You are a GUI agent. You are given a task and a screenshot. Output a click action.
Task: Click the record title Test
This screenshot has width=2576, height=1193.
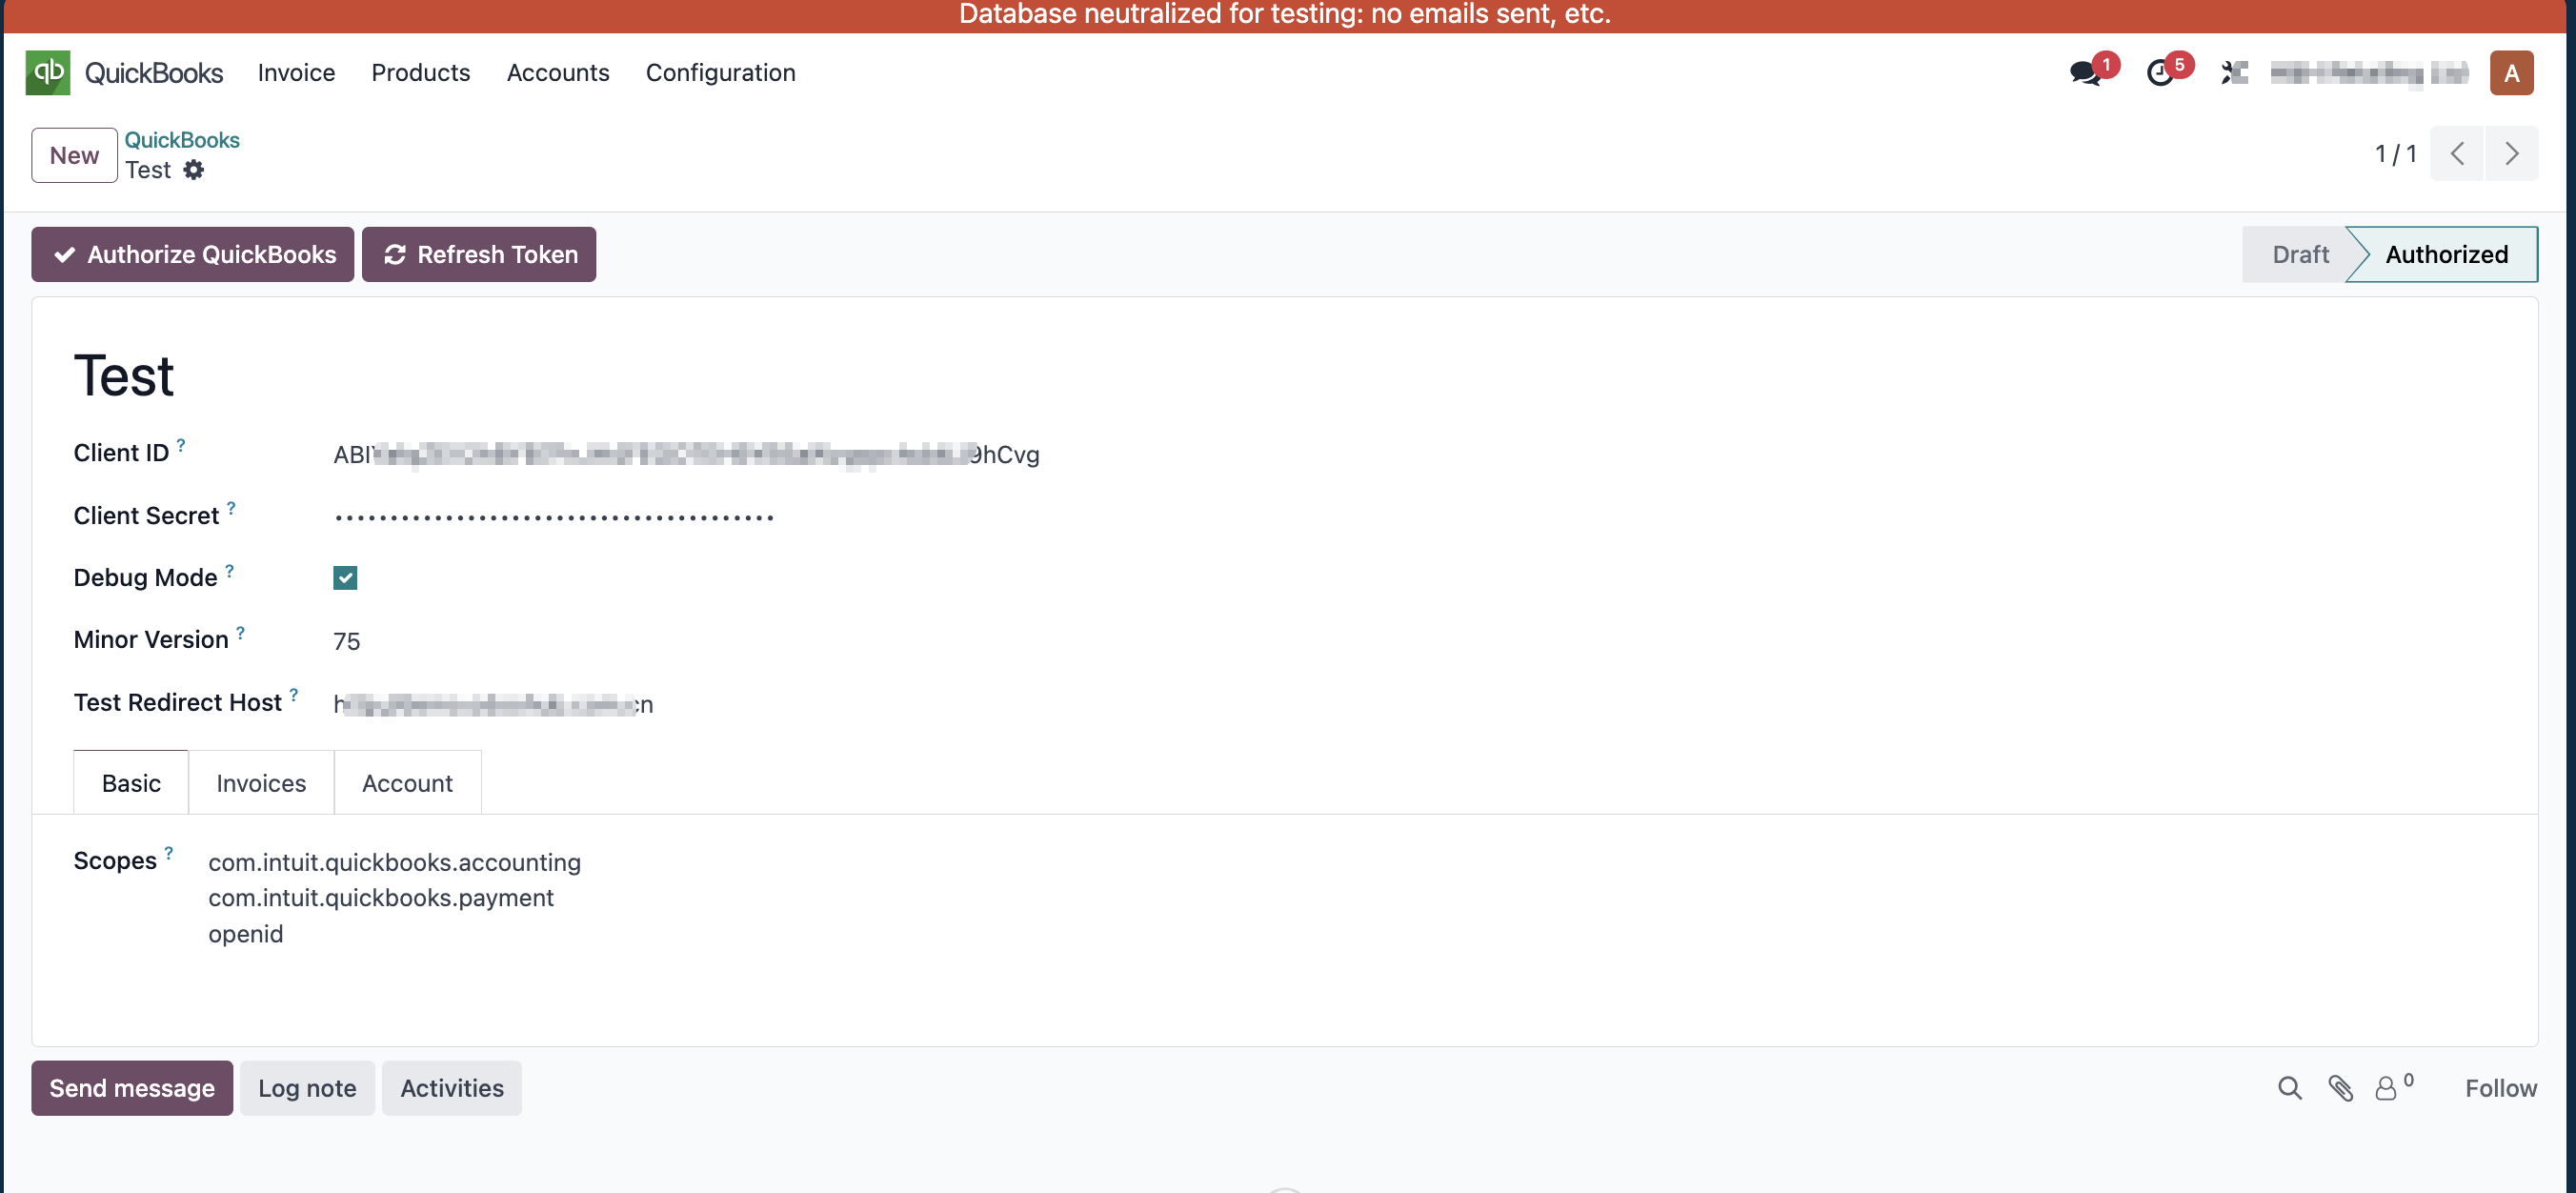pos(124,376)
